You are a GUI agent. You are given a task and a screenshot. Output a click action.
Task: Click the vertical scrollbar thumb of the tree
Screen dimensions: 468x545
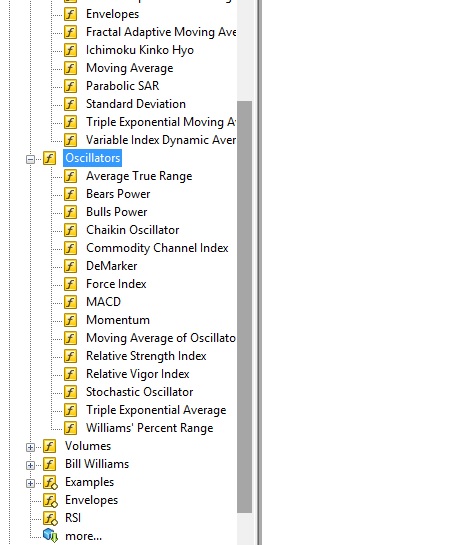(244, 307)
